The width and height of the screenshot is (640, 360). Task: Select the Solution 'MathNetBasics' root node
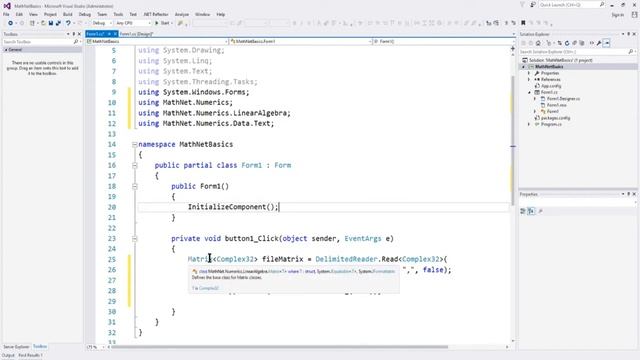tap(560, 60)
